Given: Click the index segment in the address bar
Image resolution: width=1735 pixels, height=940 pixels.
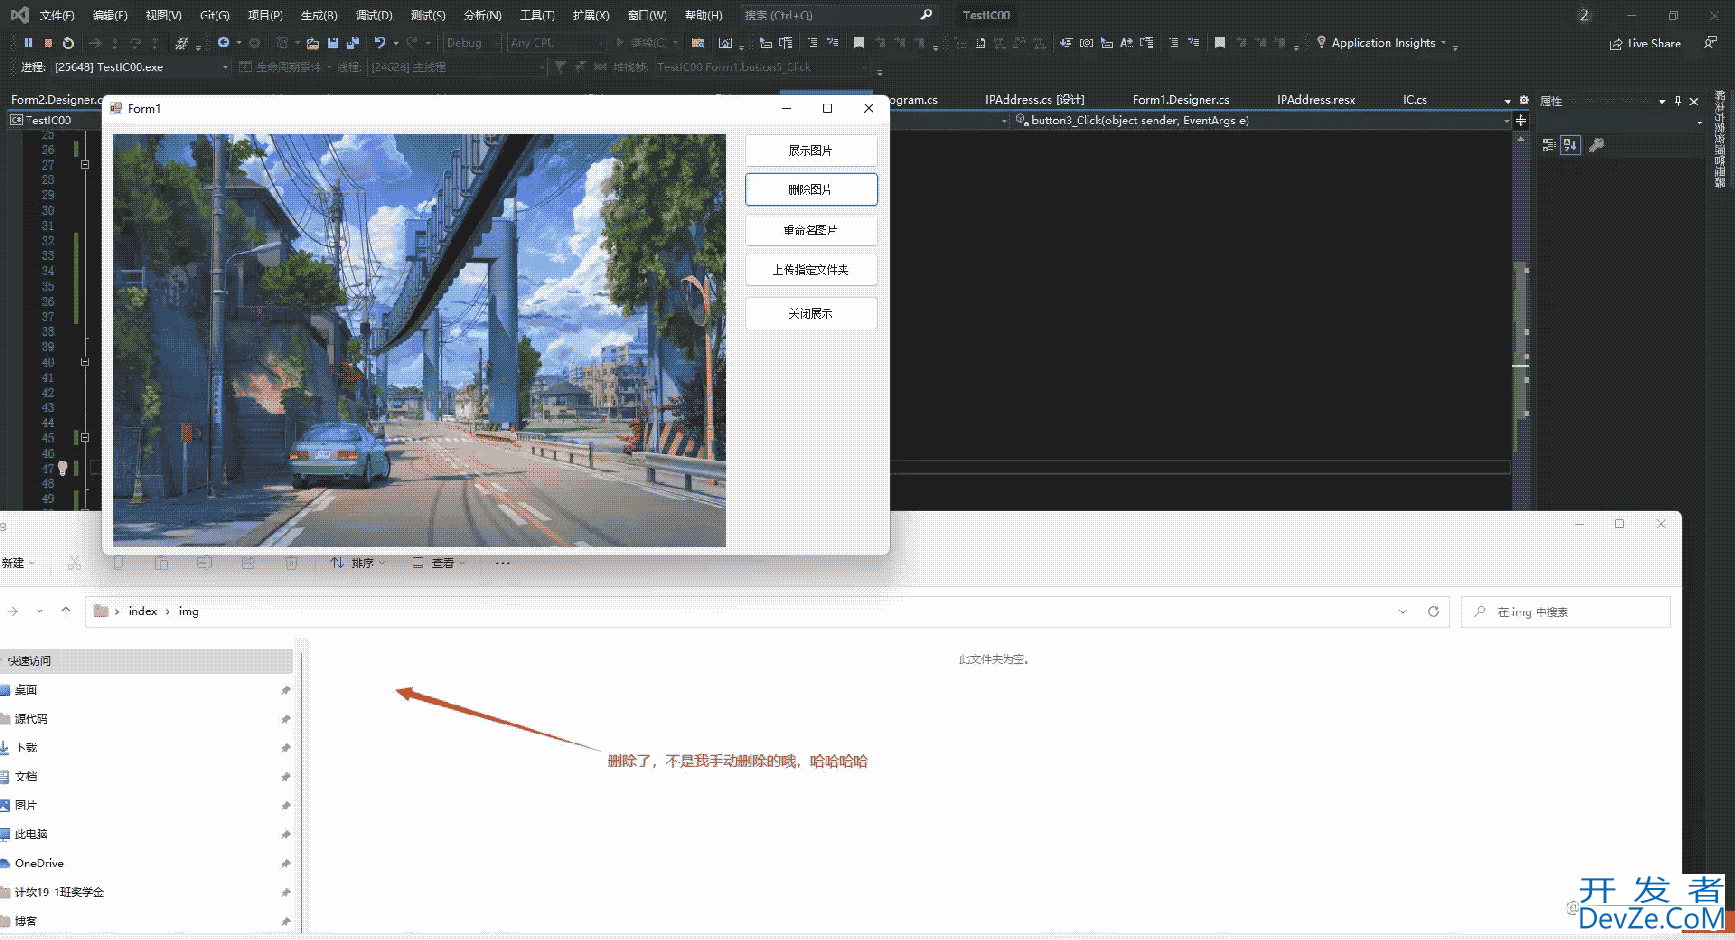Looking at the screenshot, I should pos(143,611).
